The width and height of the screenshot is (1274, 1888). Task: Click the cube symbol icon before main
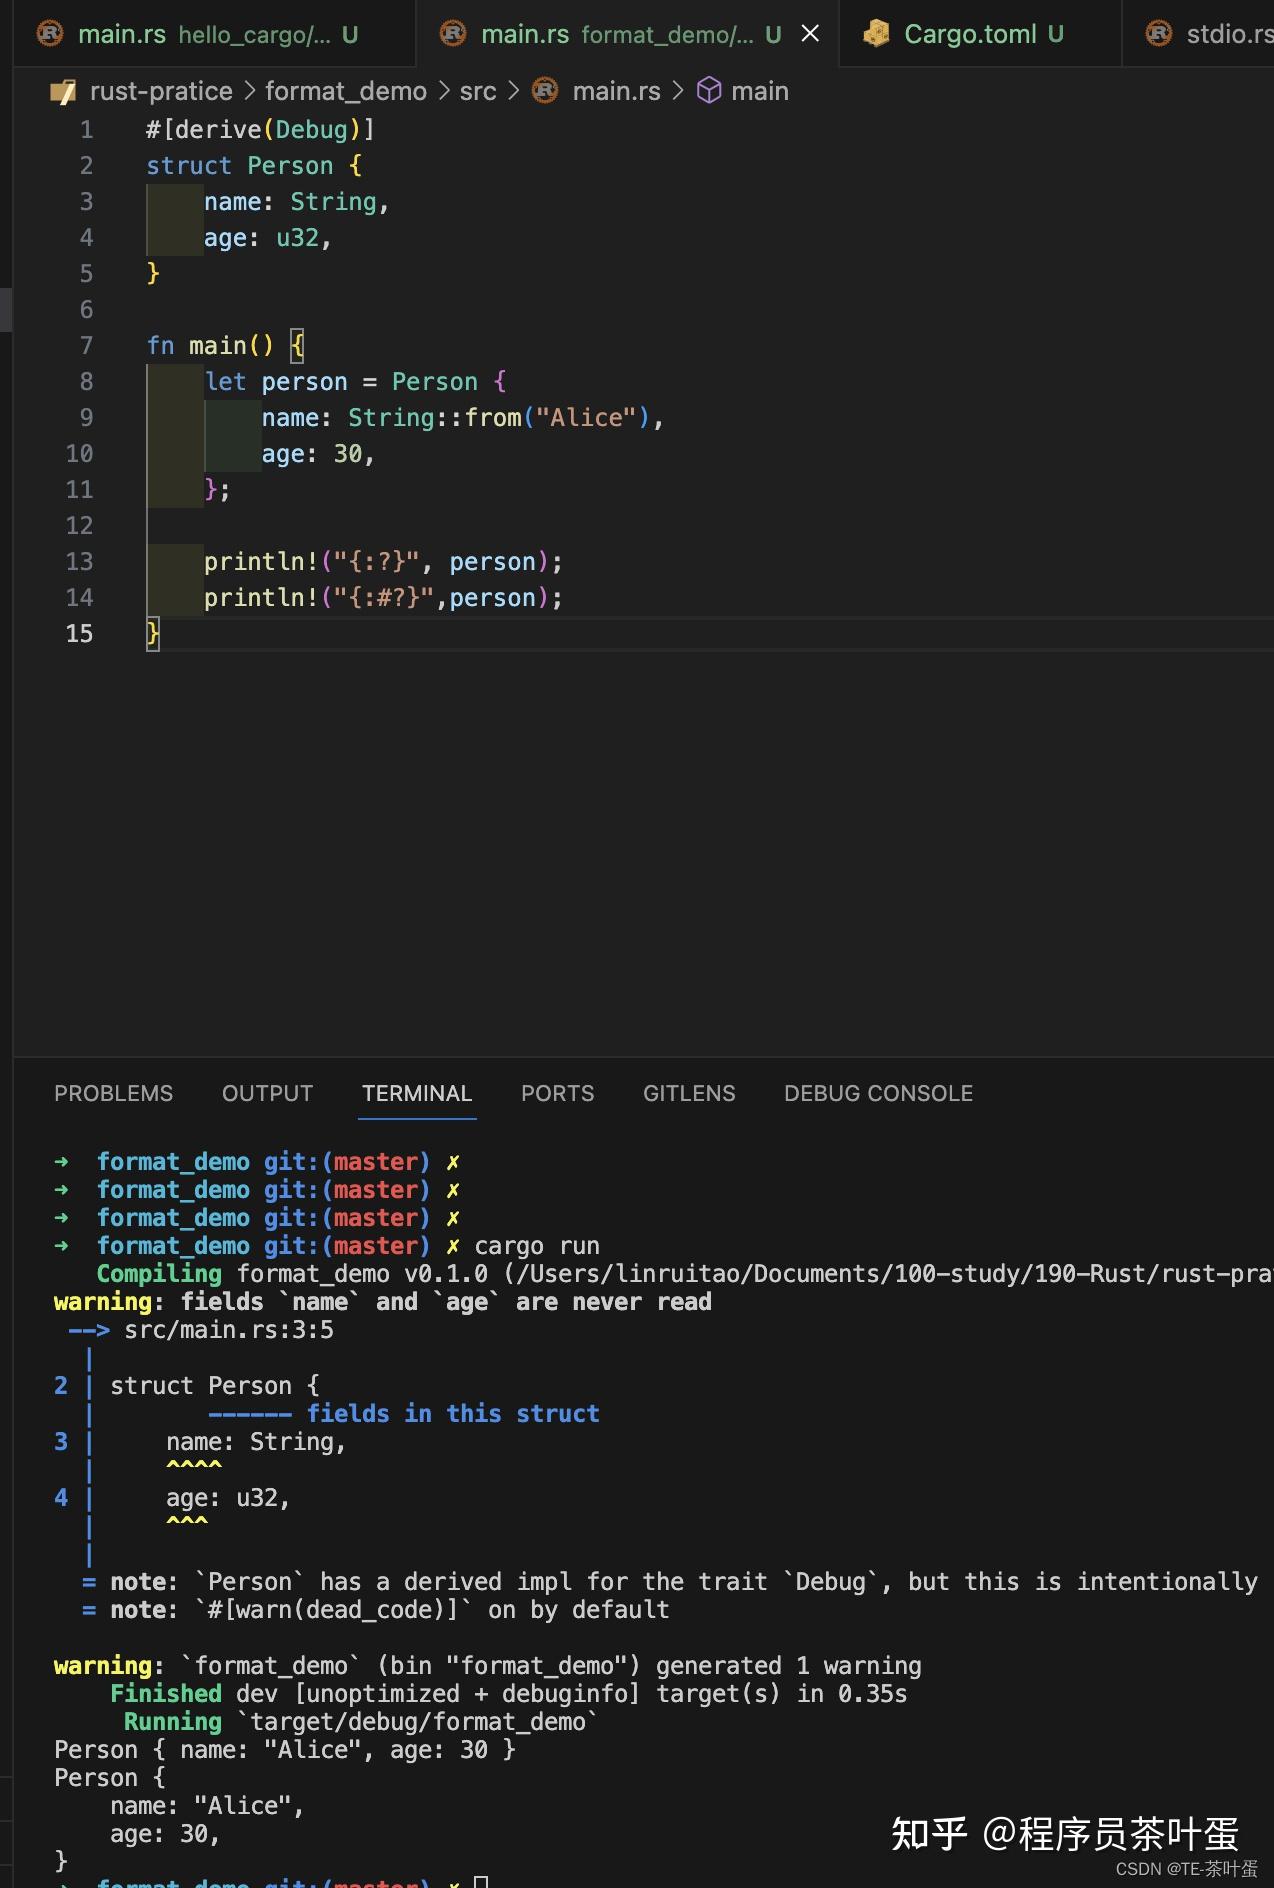[x=709, y=91]
